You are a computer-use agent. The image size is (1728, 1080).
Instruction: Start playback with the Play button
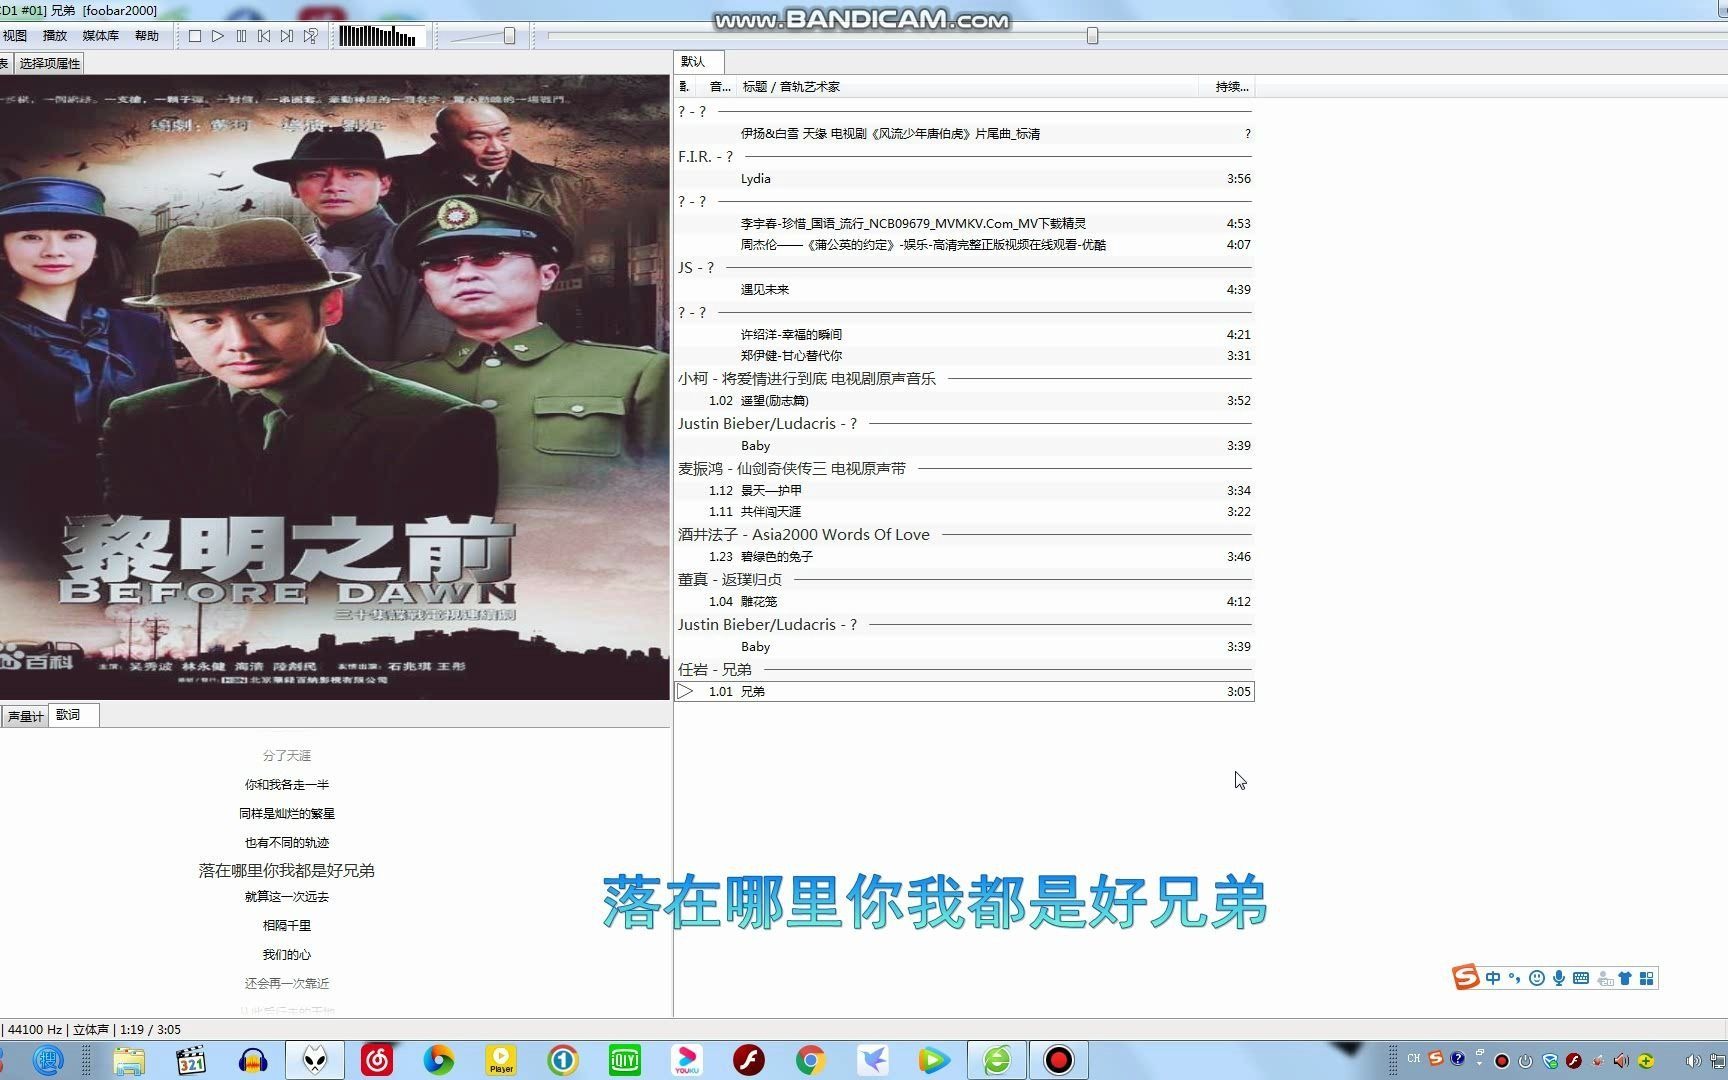[x=218, y=36]
